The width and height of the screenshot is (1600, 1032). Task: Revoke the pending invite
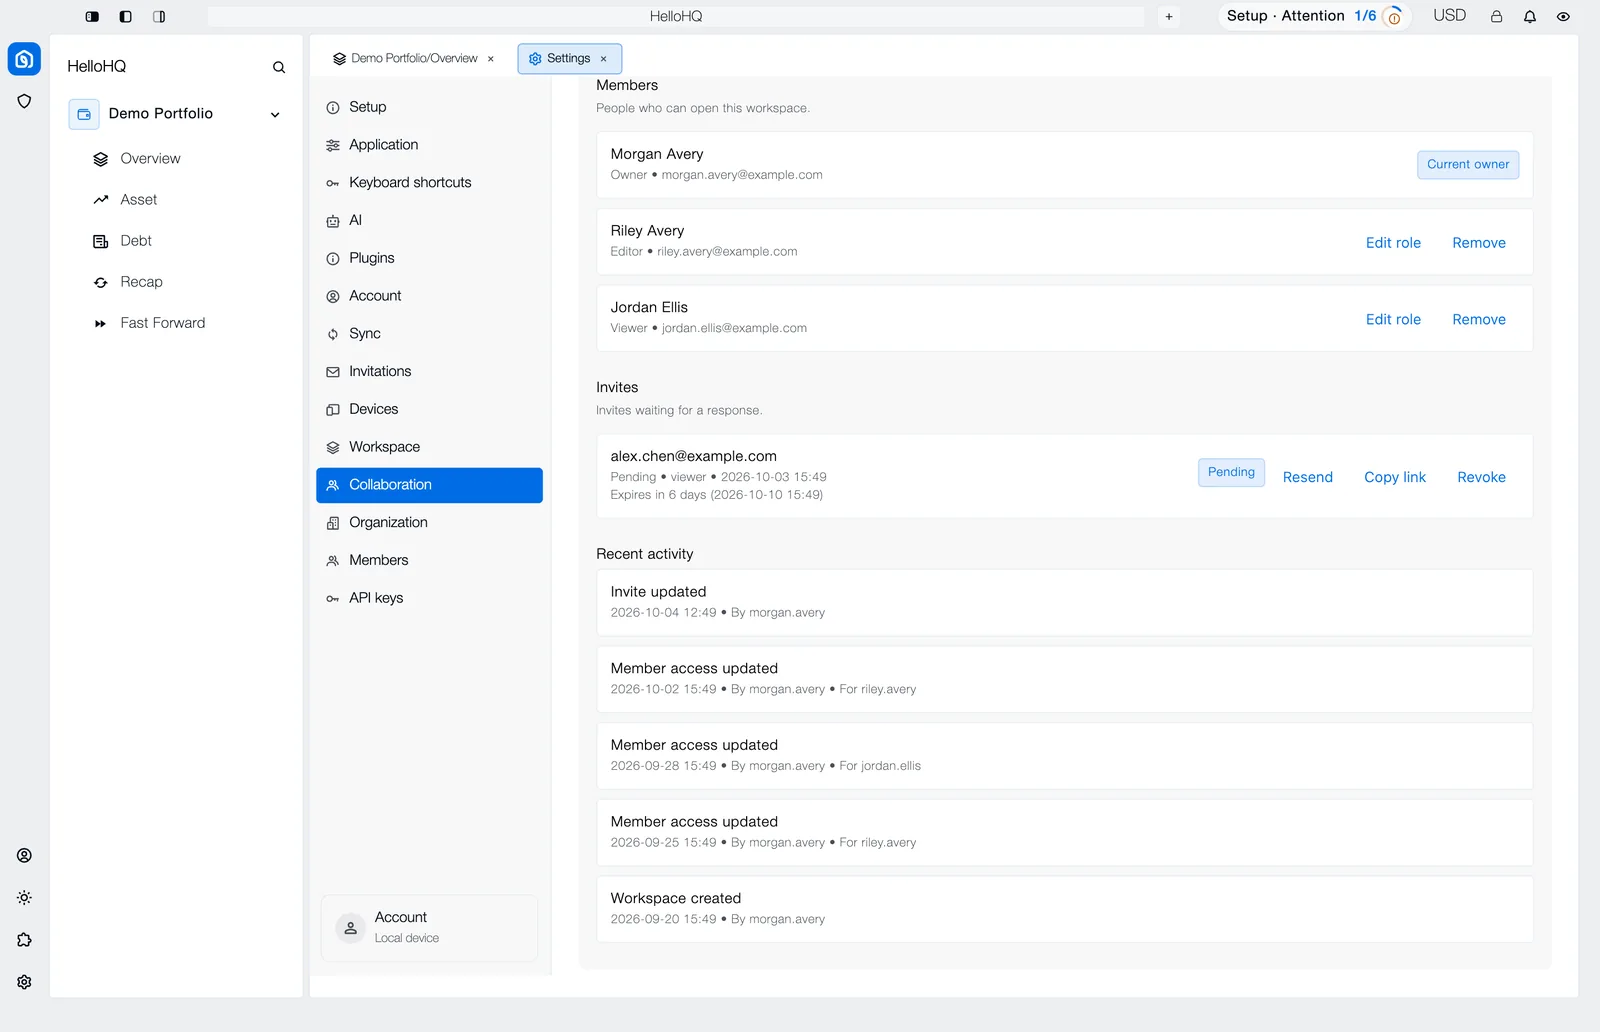tap(1481, 477)
